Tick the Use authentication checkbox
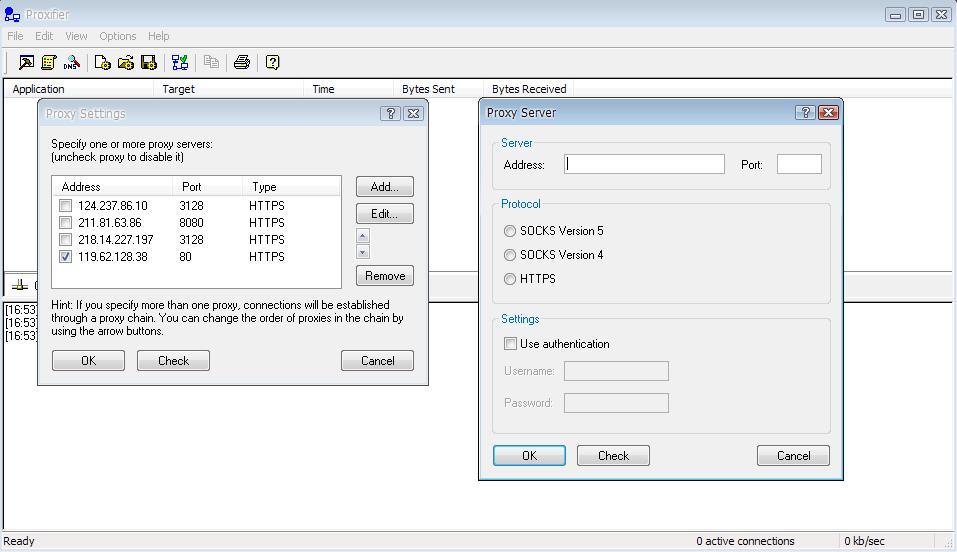 point(510,343)
